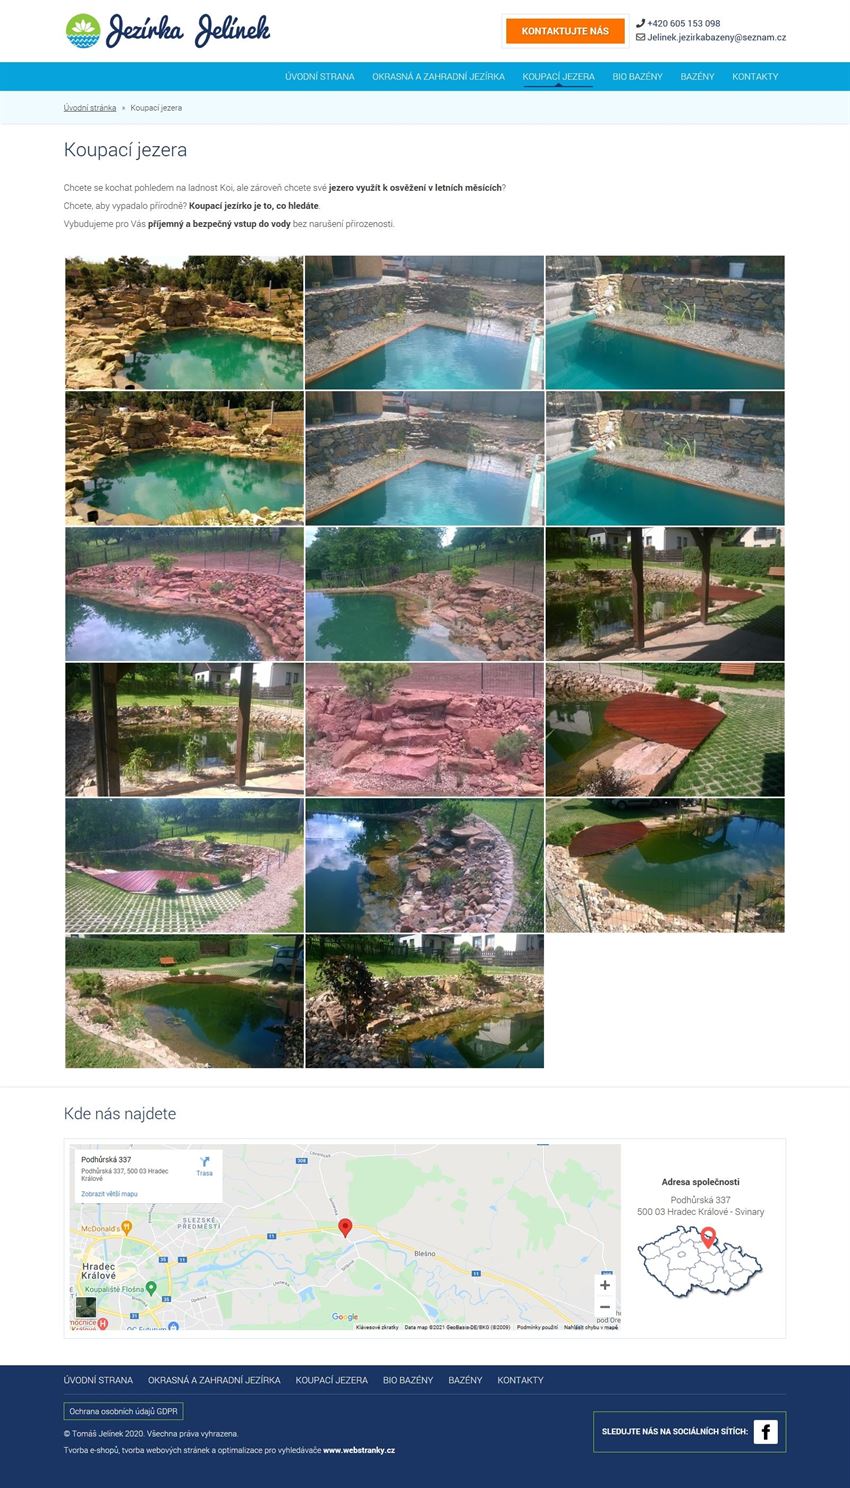Click the red location pin on map

[345, 1227]
